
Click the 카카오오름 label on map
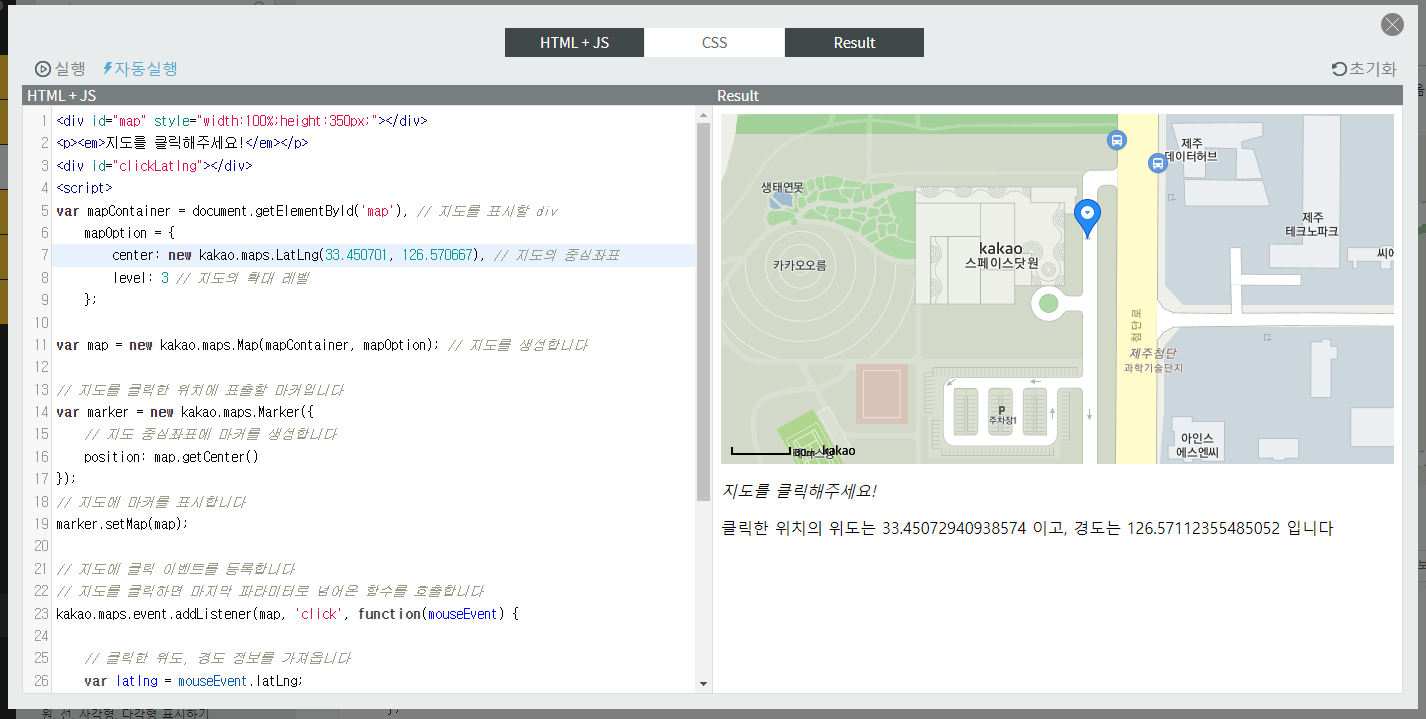pyautogui.click(x=799, y=266)
